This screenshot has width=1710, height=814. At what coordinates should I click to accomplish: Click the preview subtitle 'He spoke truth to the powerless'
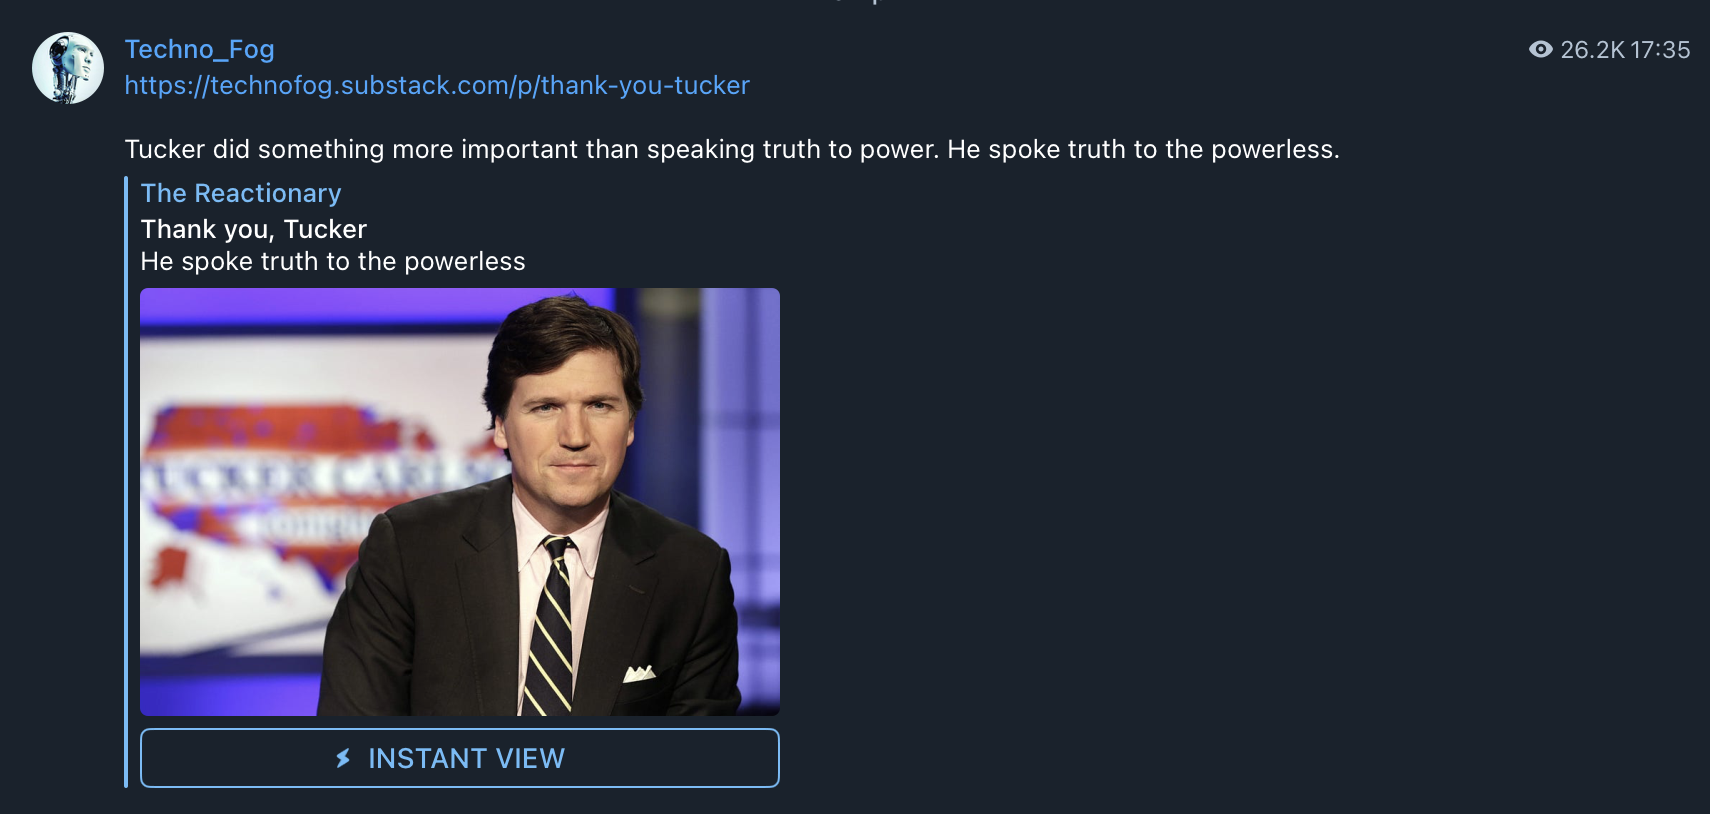[x=333, y=261]
